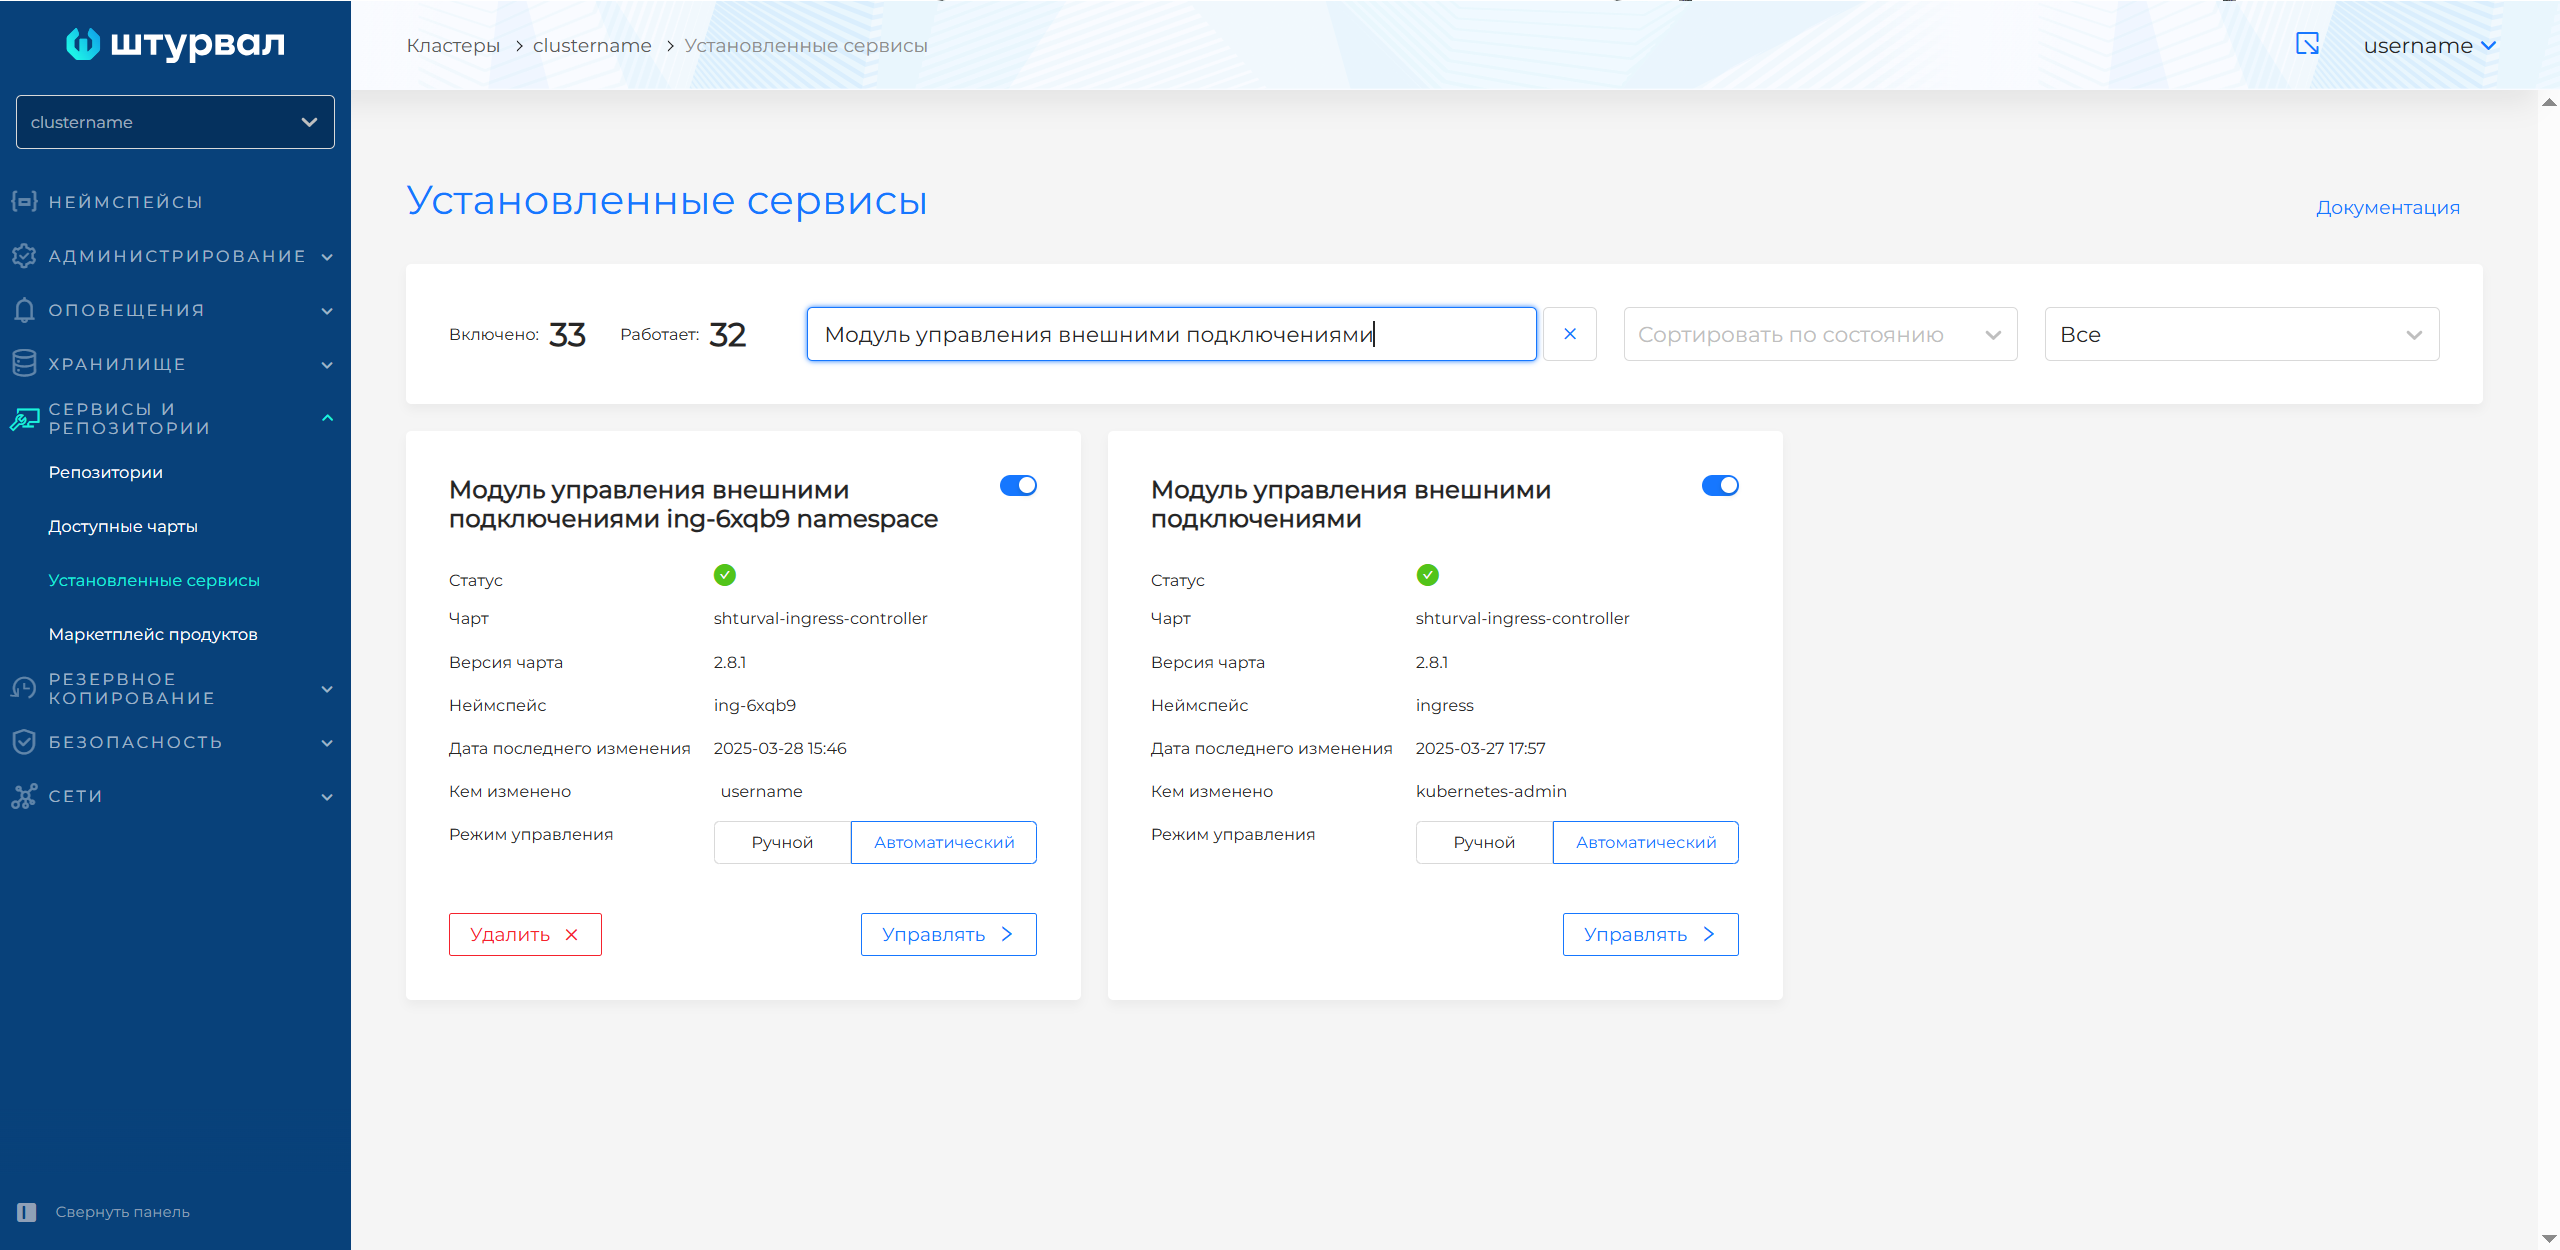Open the clustername selector dropdown

click(175, 122)
